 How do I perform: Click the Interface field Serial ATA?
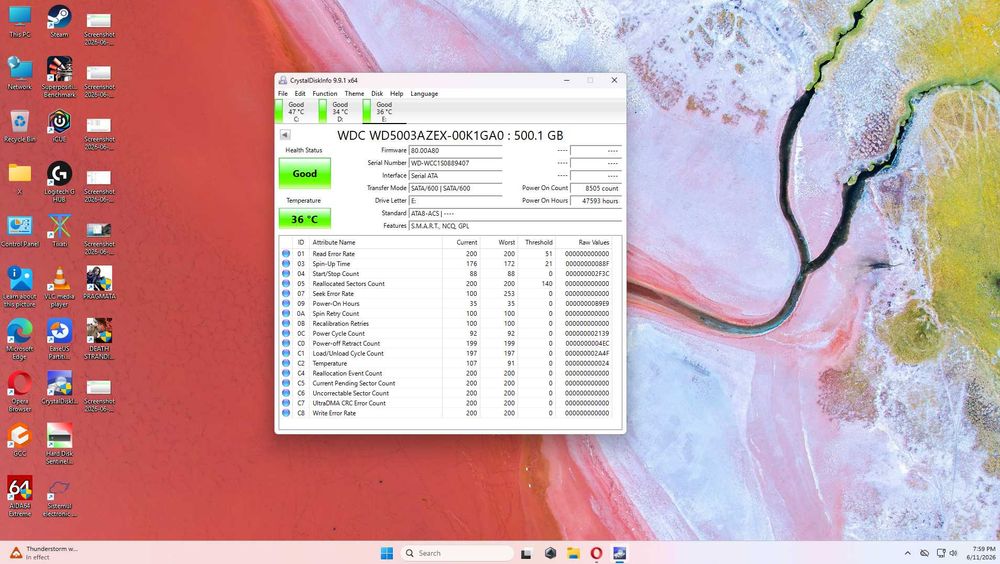pyautogui.click(x=455, y=175)
